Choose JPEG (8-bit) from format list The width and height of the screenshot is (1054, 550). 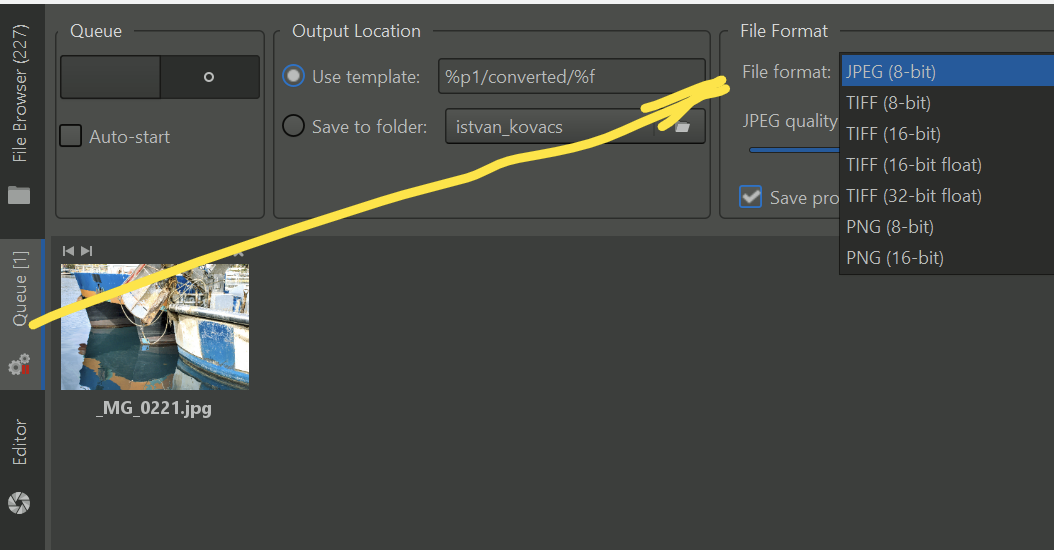(891, 72)
